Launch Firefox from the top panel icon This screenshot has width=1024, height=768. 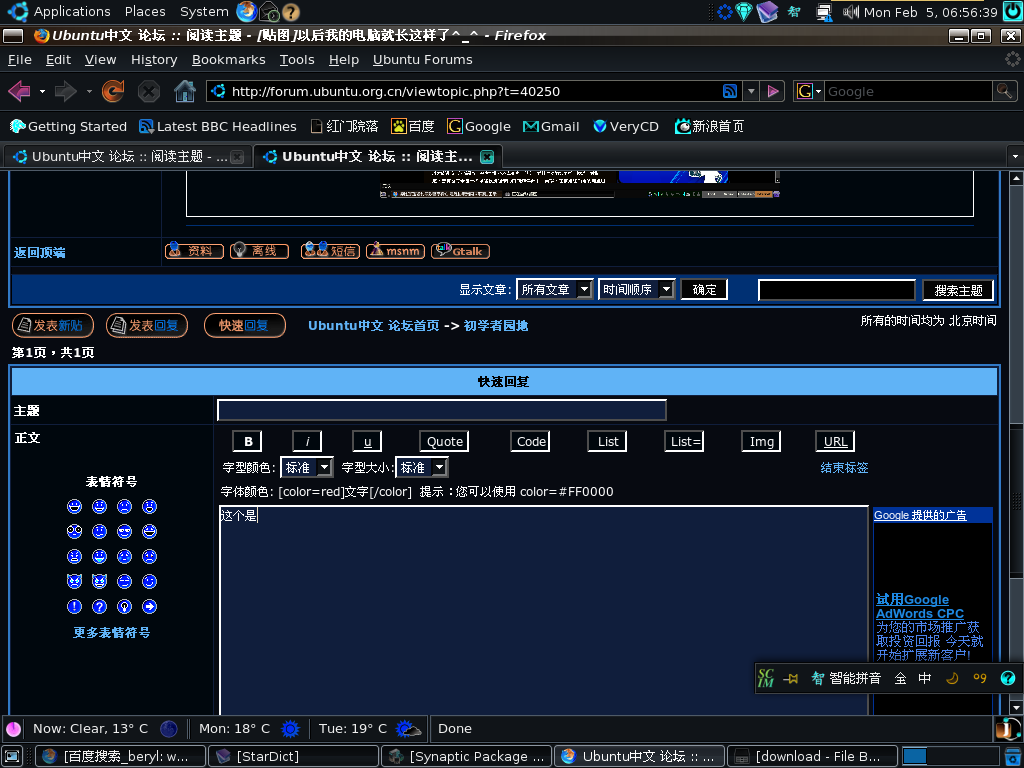coord(246,11)
